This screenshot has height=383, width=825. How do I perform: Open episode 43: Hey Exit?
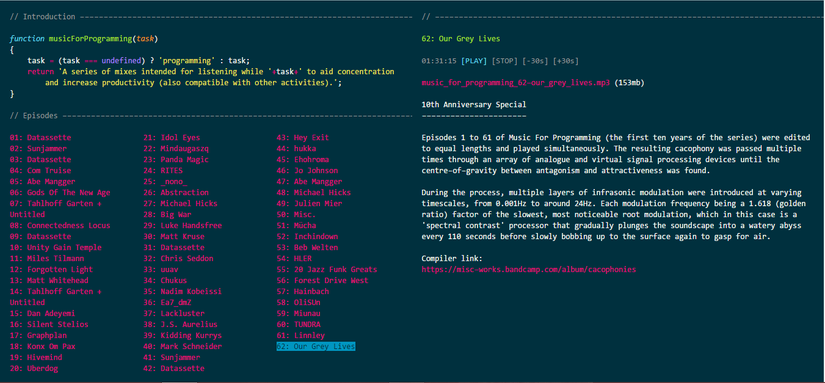pyautogui.click(x=303, y=138)
